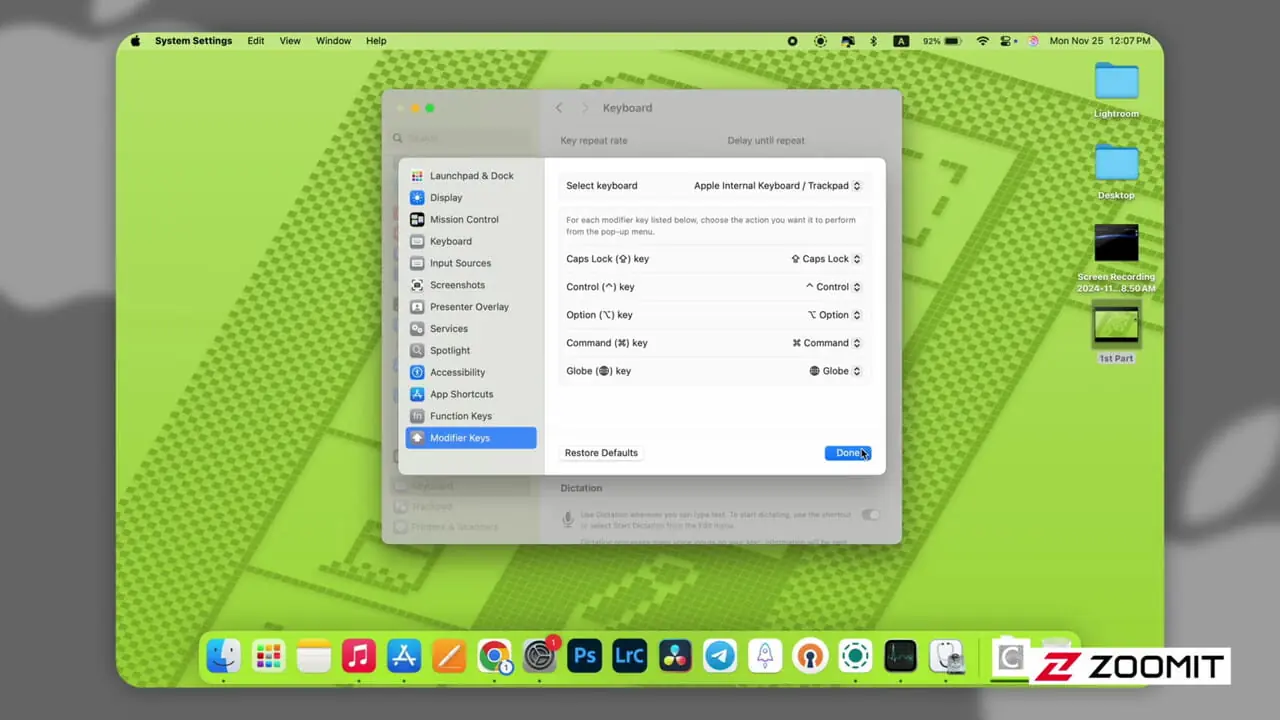
Task: Open the Caps Lock key action dropdown
Action: (x=825, y=259)
